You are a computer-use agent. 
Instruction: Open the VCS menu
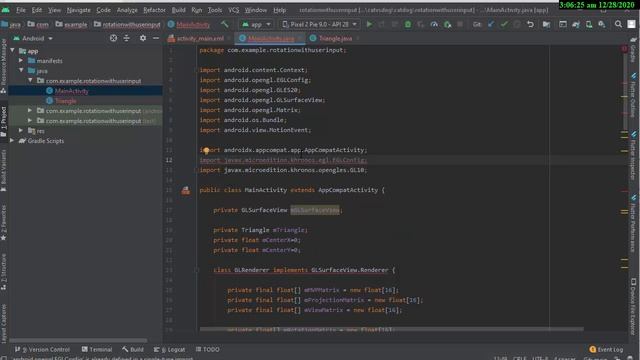pos(233,10)
